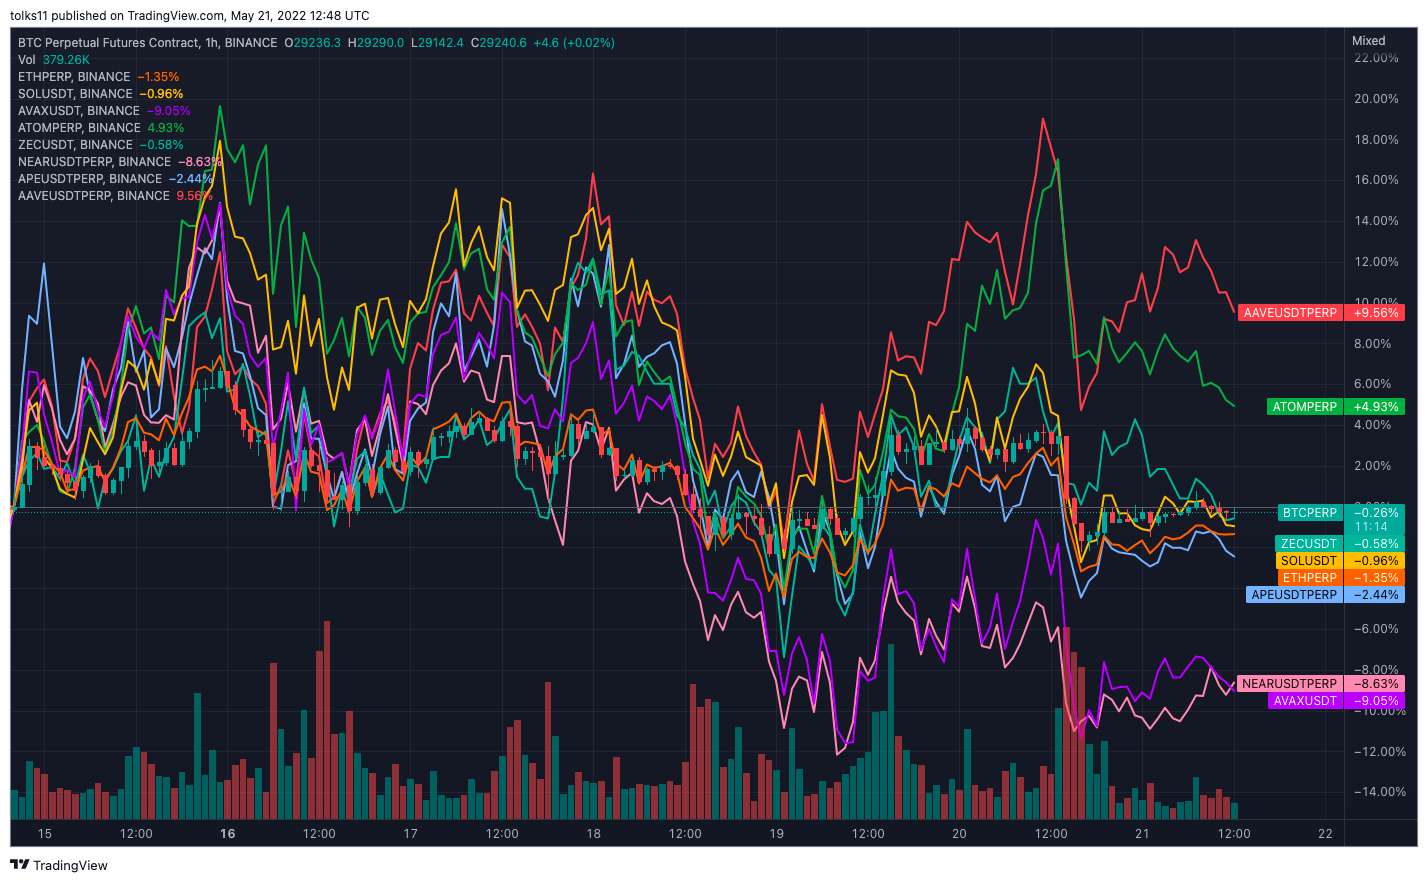Click the 20.00% axis tick

coord(1376,99)
